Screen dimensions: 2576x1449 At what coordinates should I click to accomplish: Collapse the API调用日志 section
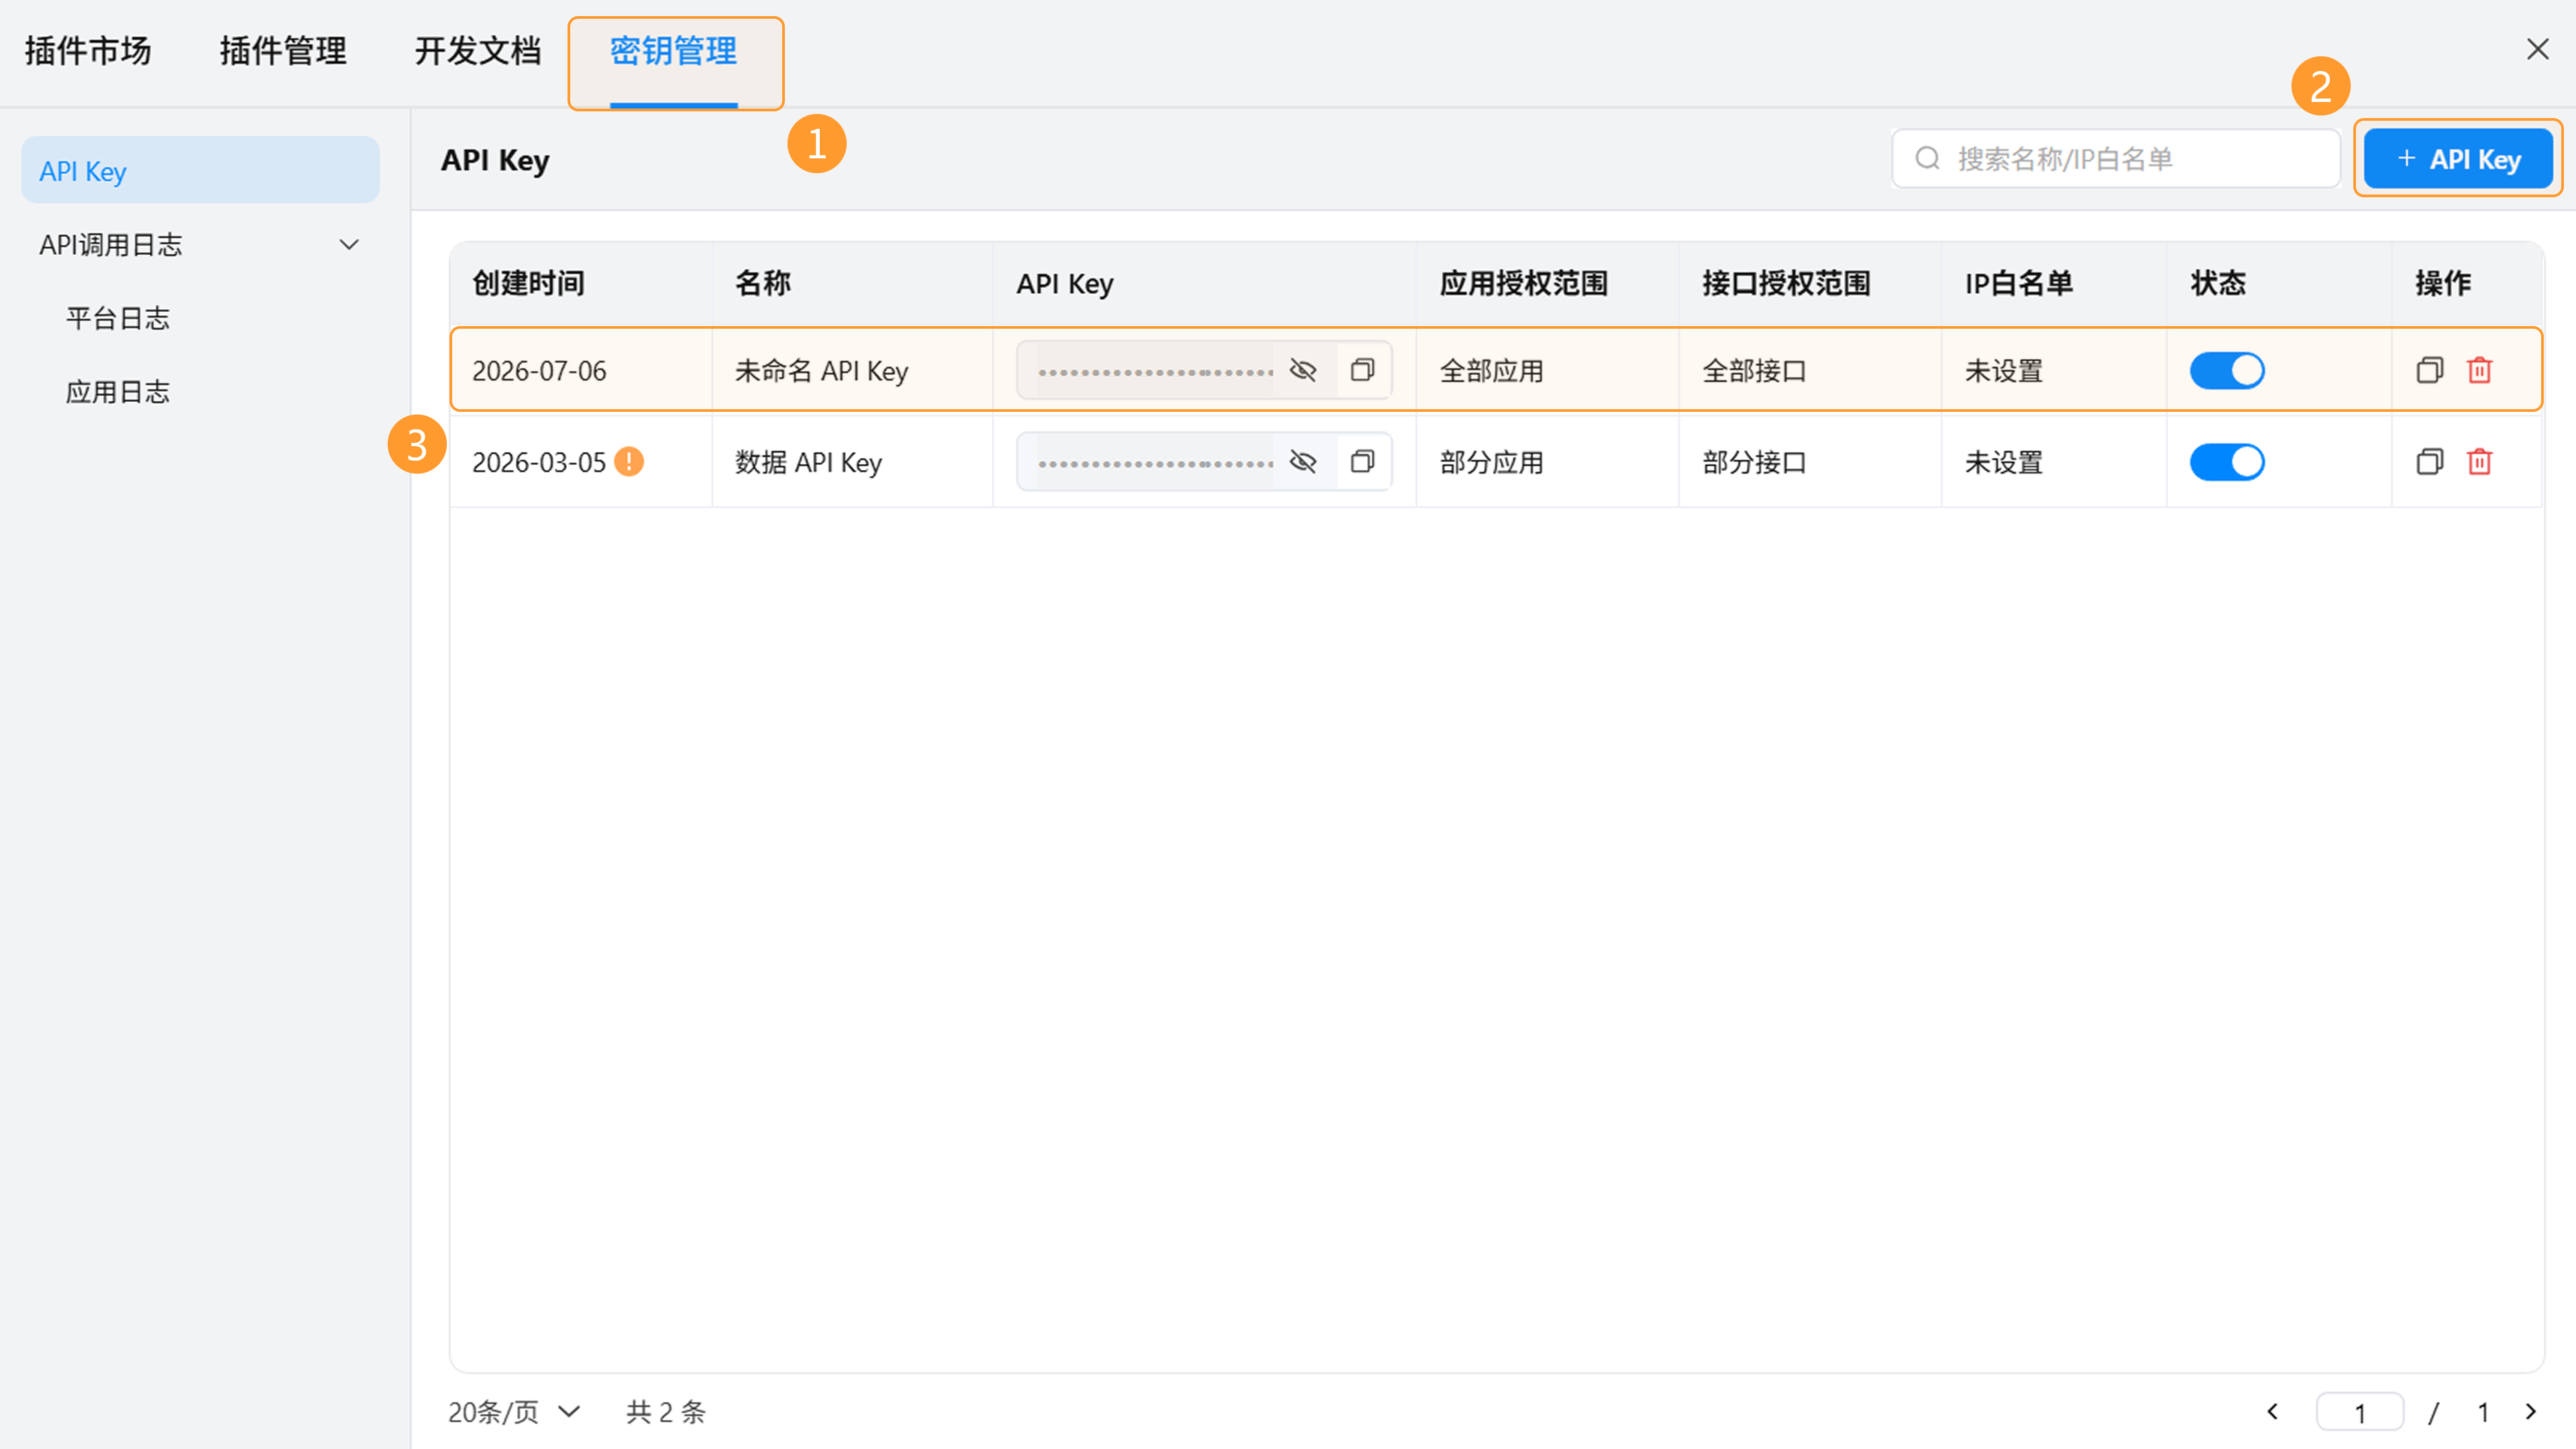tap(349, 244)
